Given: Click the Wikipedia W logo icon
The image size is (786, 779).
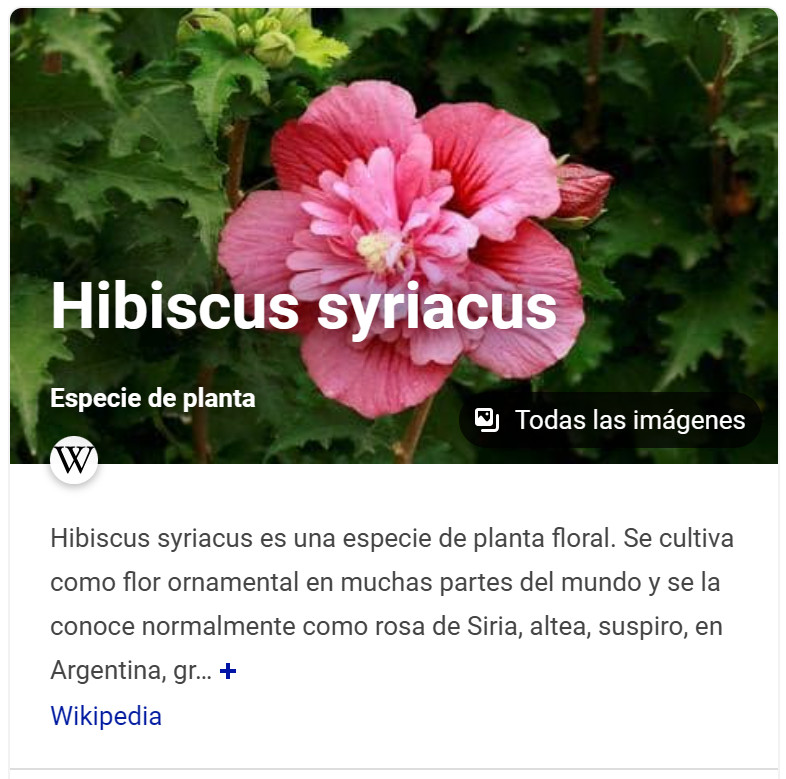Looking at the screenshot, I should pos(74,460).
